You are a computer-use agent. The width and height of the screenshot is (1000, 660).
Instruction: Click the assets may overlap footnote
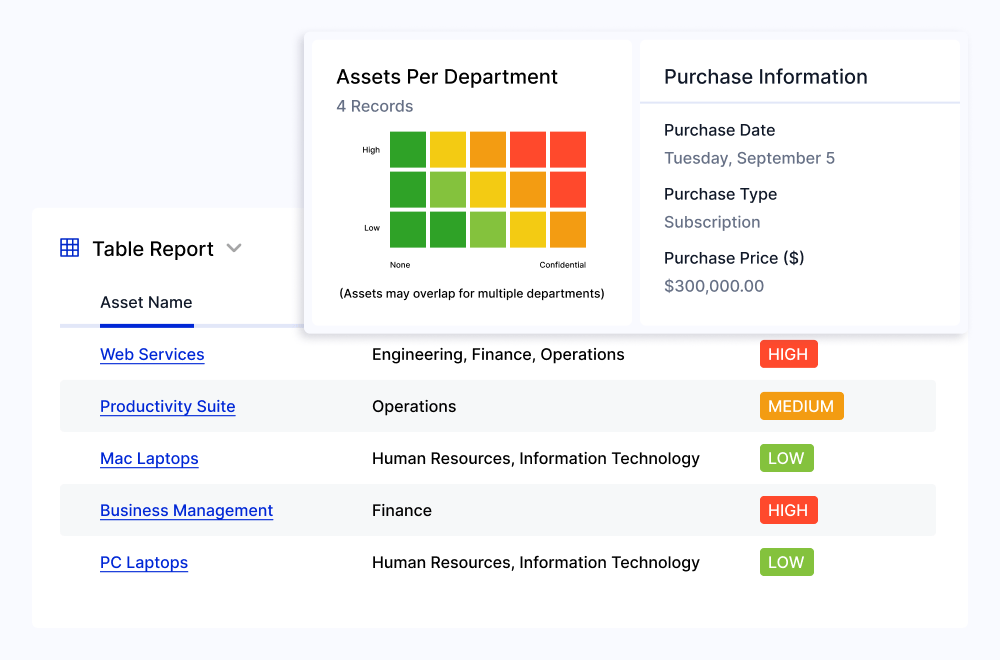click(472, 293)
